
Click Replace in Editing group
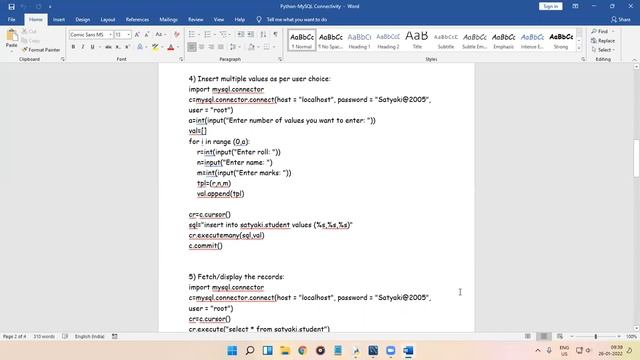[x=603, y=41]
